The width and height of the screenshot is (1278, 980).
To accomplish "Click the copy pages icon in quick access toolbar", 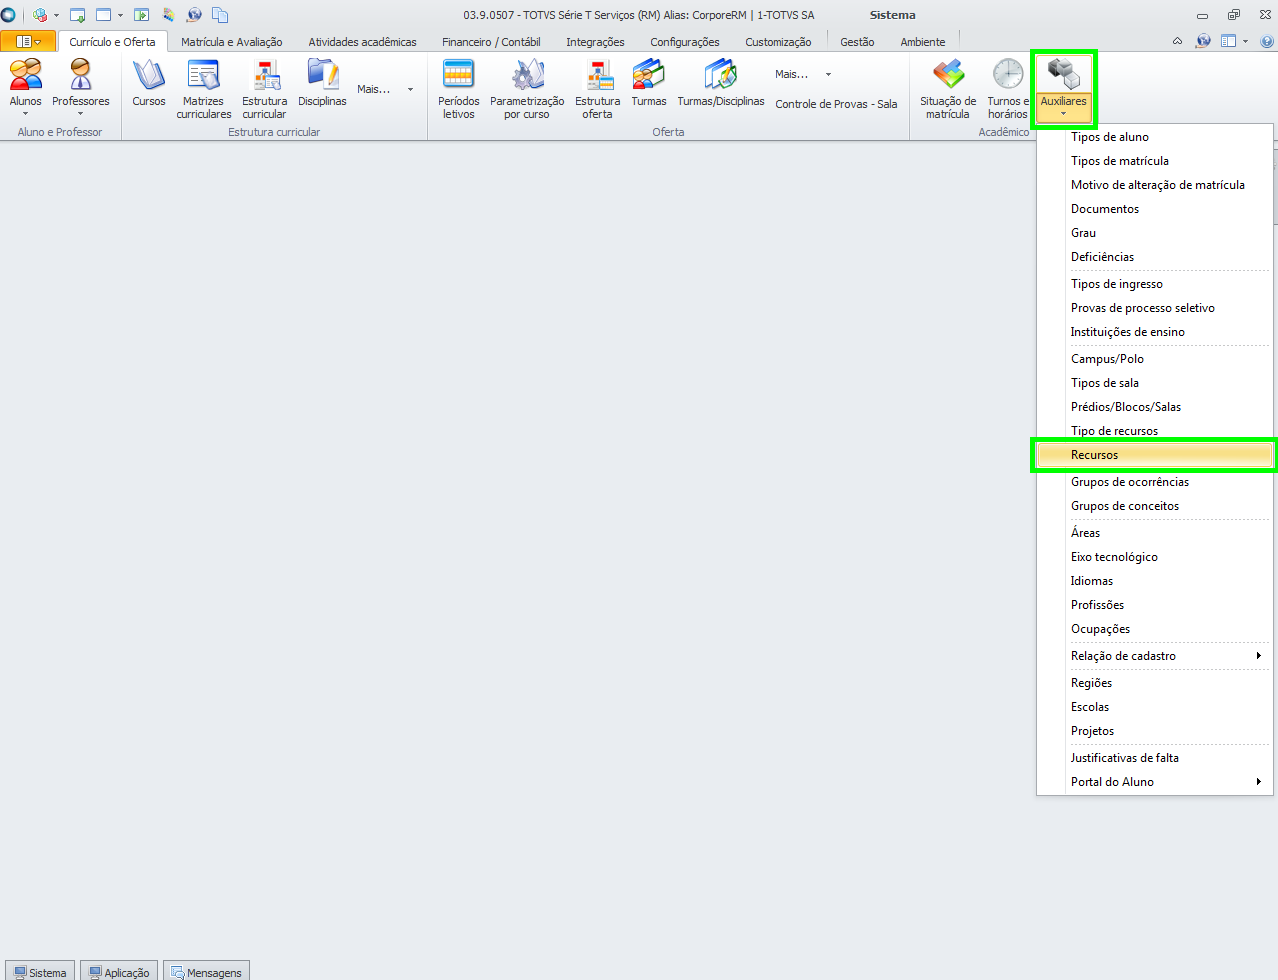I will (x=220, y=15).
